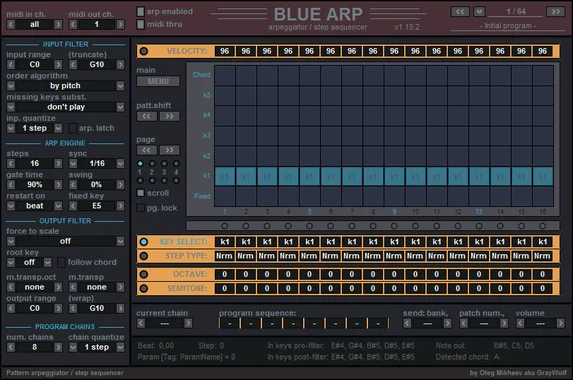Image resolution: width=573 pixels, height=380 pixels.
Task: Go to next page with page arrow
Action: (x=169, y=150)
